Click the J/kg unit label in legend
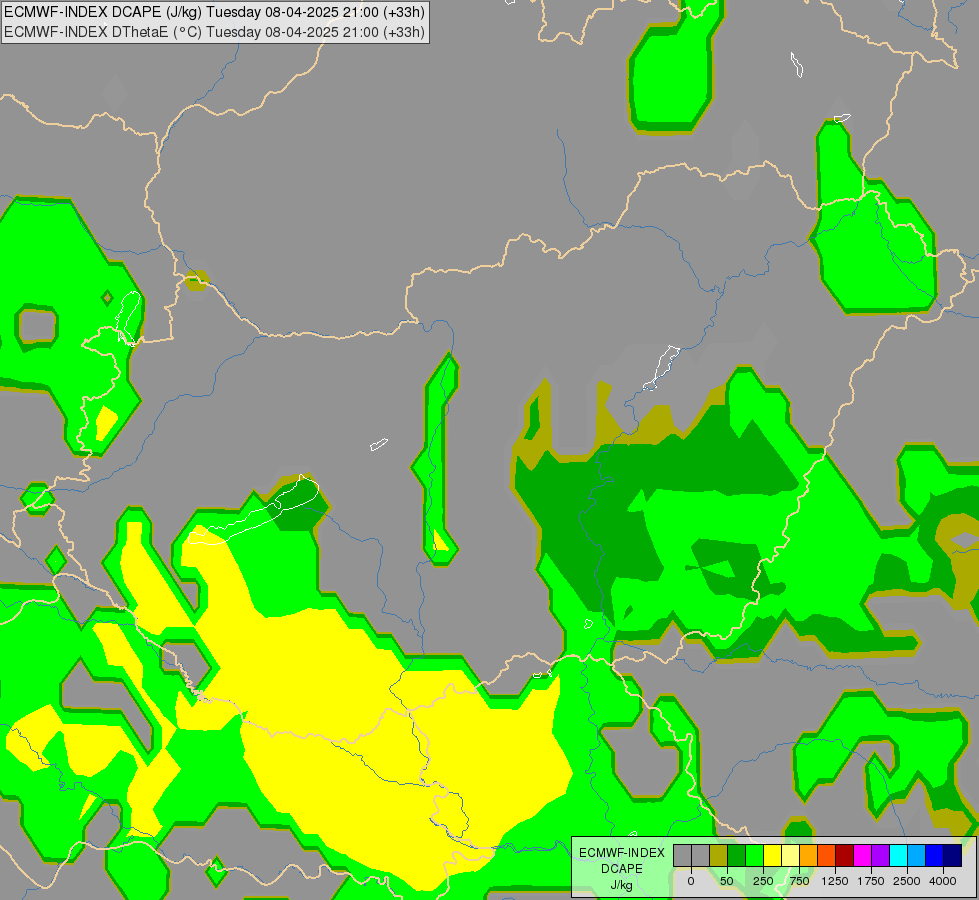The width and height of the screenshot is (979, 900). (x=621, y=886)
